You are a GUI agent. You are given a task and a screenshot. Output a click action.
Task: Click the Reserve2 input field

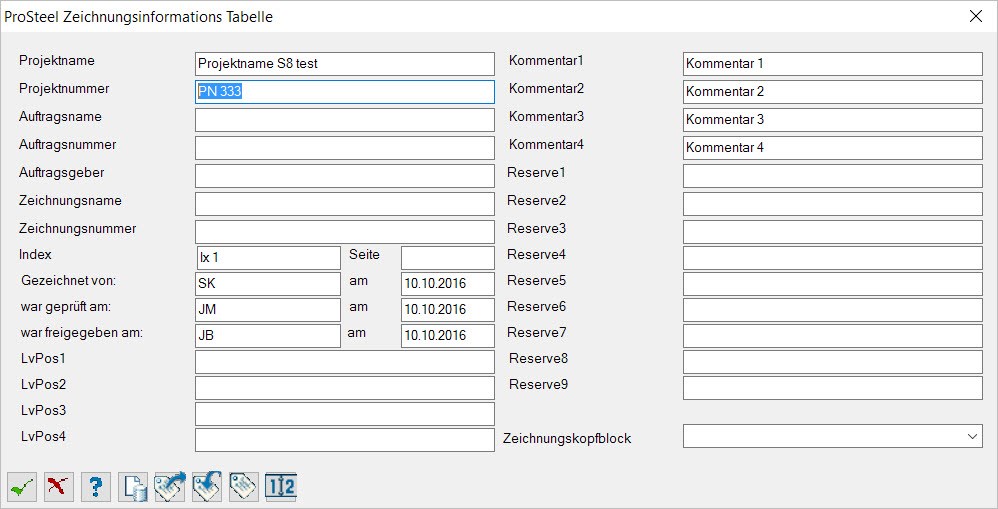(x=833, y=204)
